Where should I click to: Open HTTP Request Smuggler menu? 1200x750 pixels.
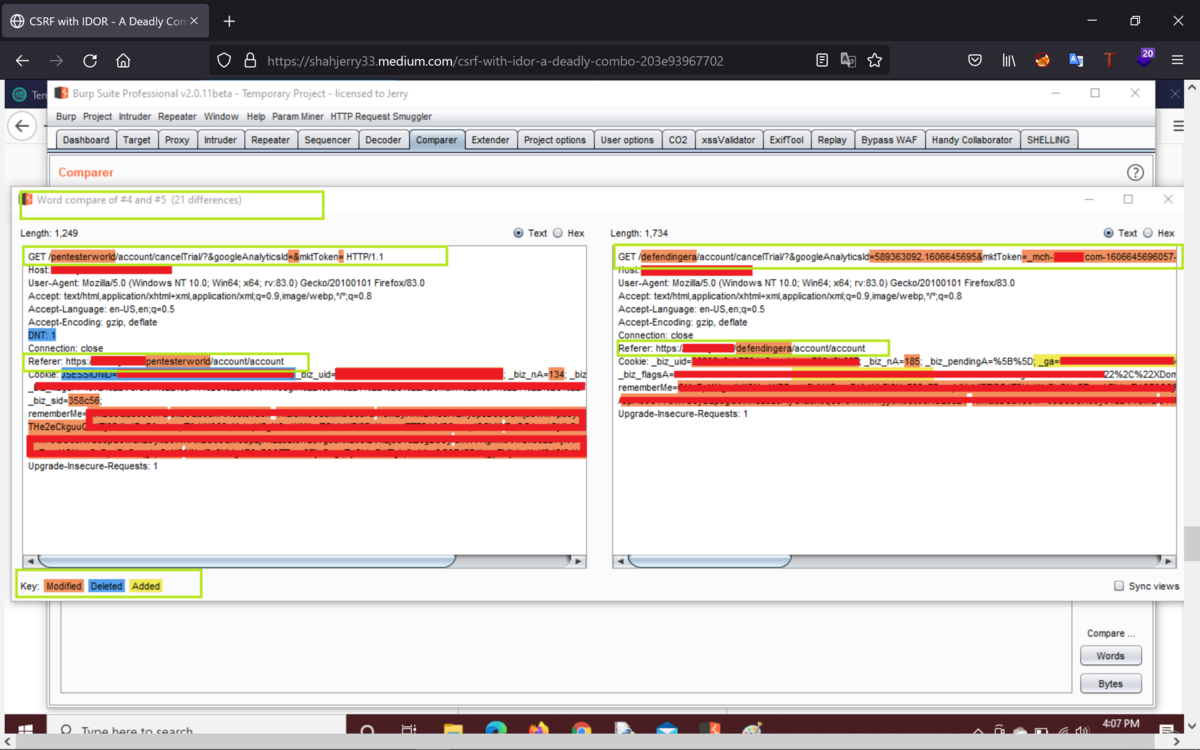tap(383, 117)
